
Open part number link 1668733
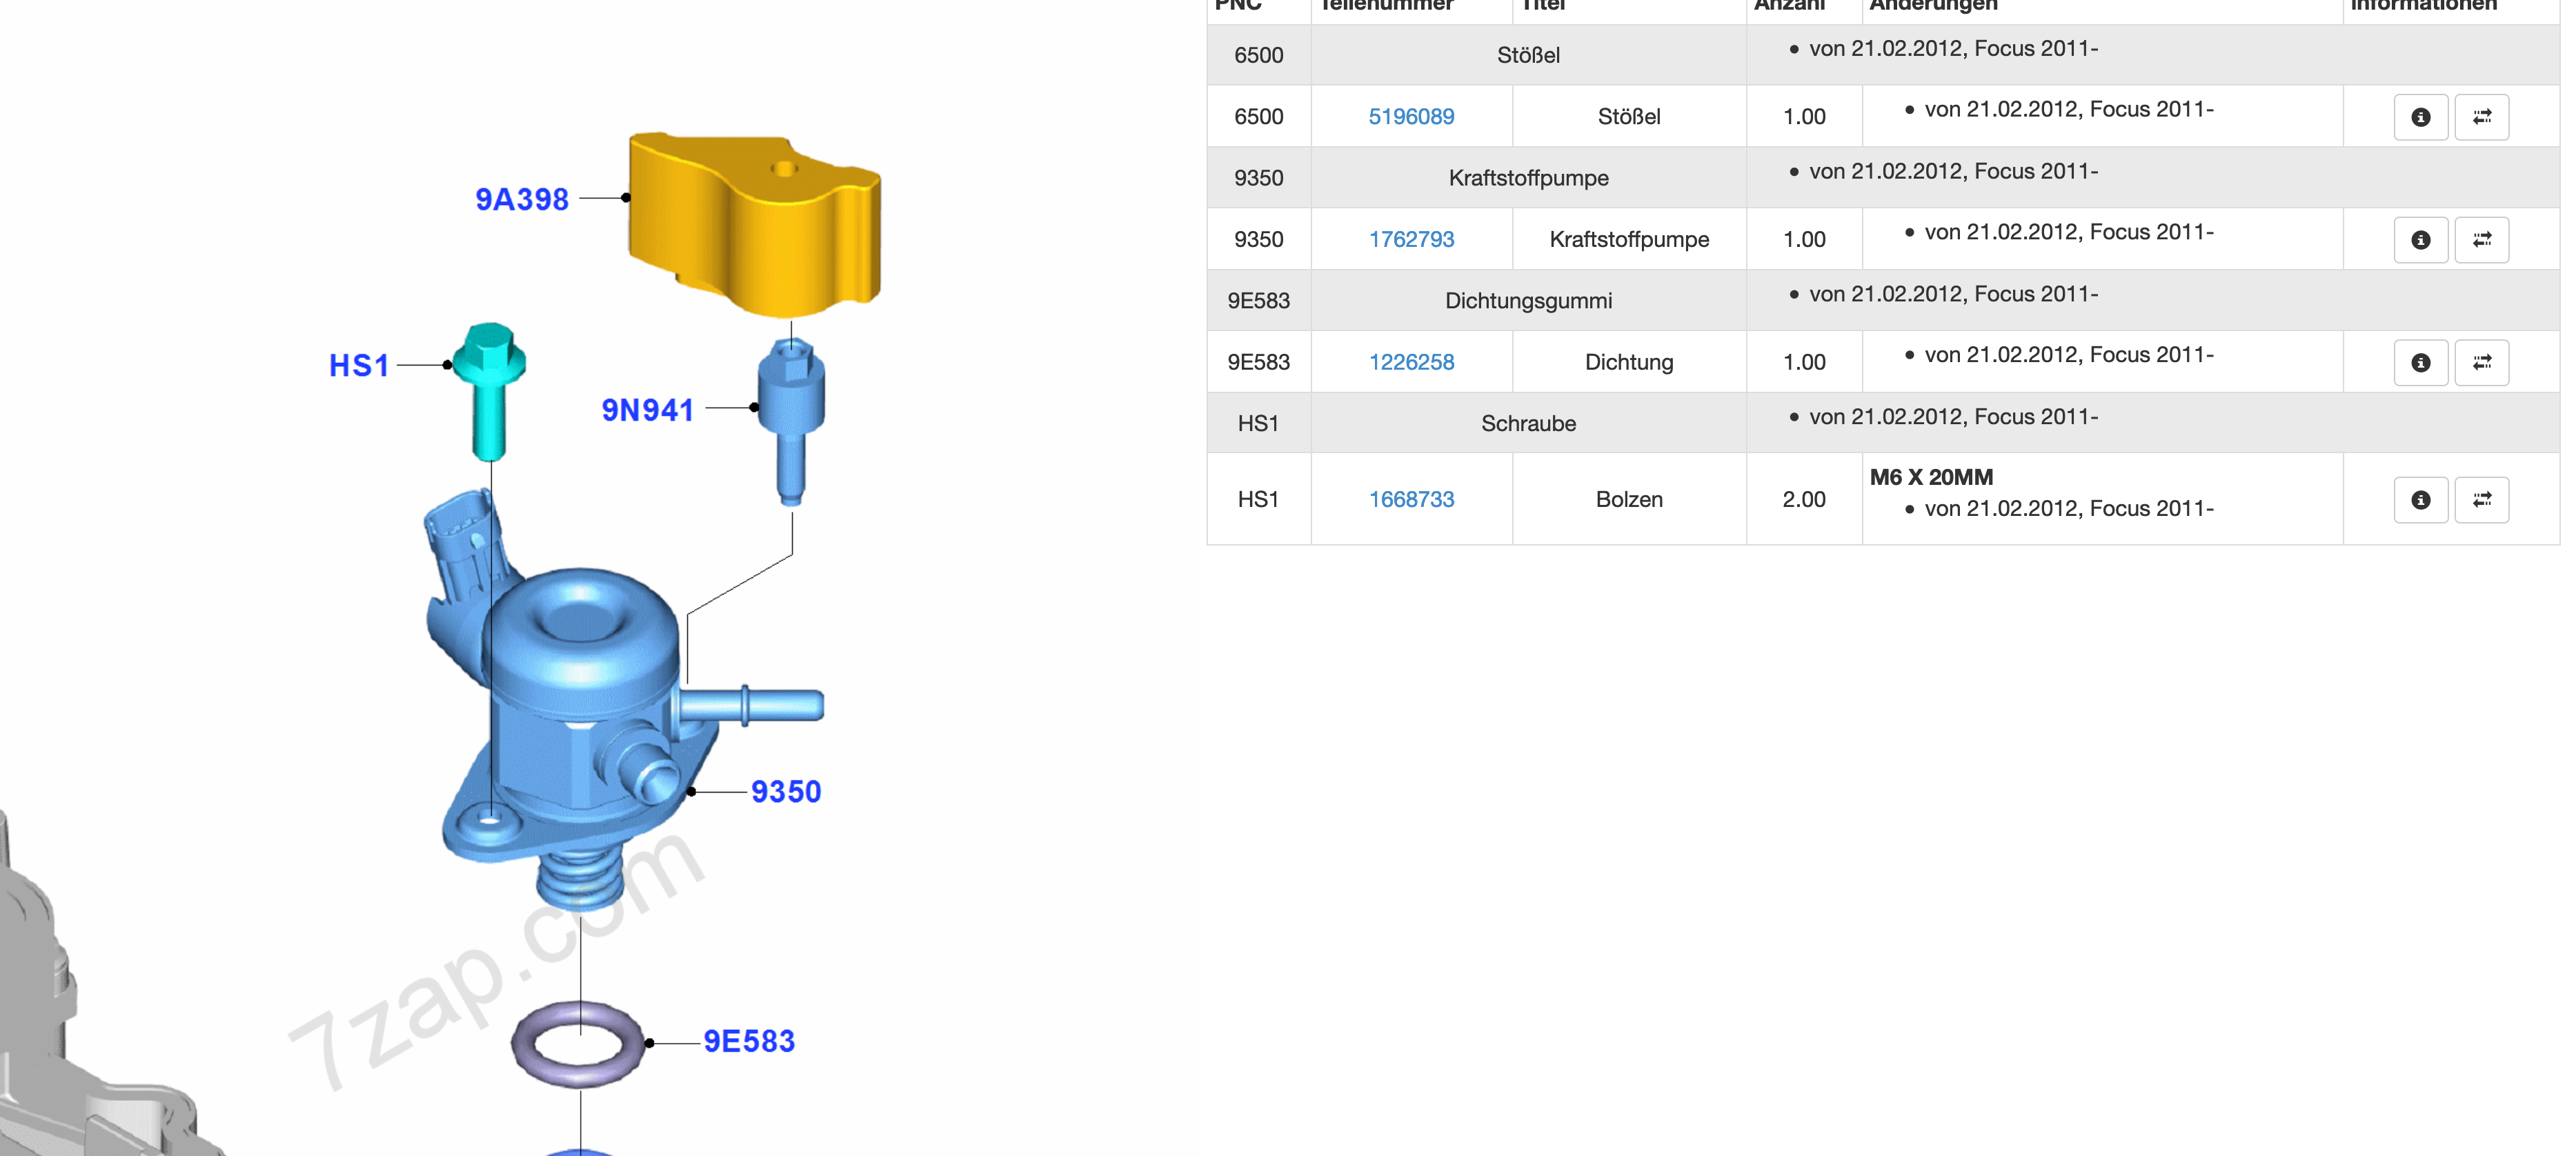tap(1411, 500)
